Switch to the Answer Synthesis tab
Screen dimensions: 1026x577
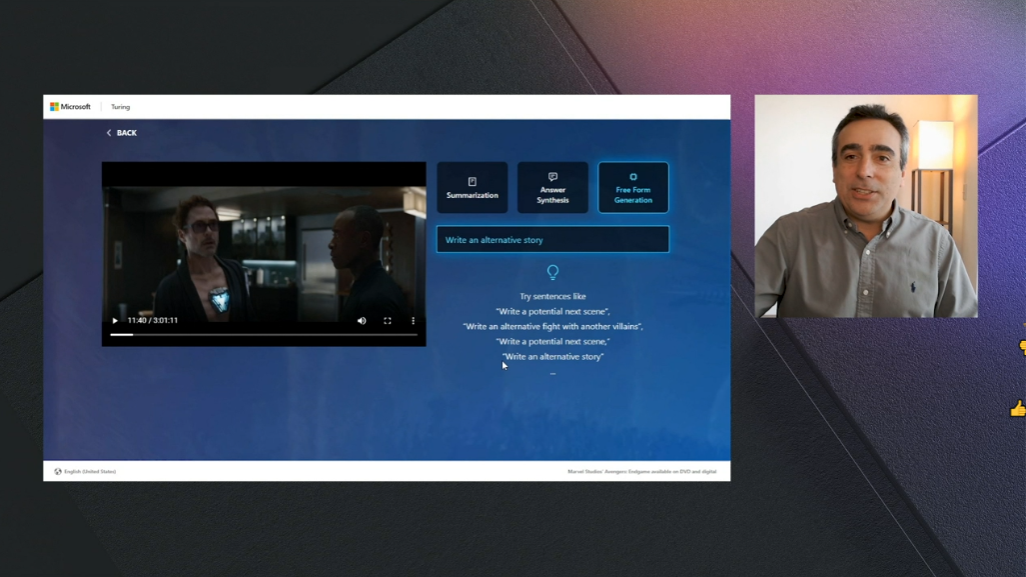[553, 188]
